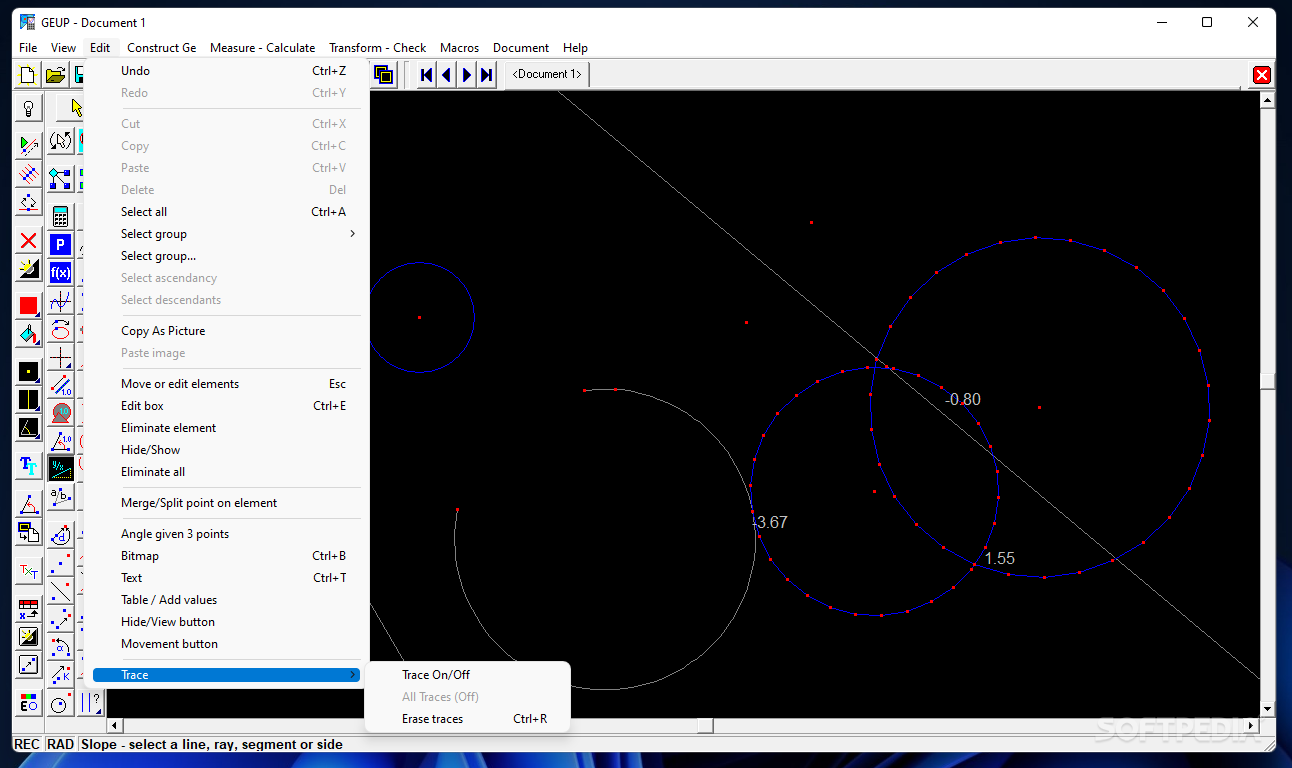Image resolution: width=1292 pixels, height=768 pixels.
Task: Toggle REC indicator in status bar
Action: pos(27,744)
